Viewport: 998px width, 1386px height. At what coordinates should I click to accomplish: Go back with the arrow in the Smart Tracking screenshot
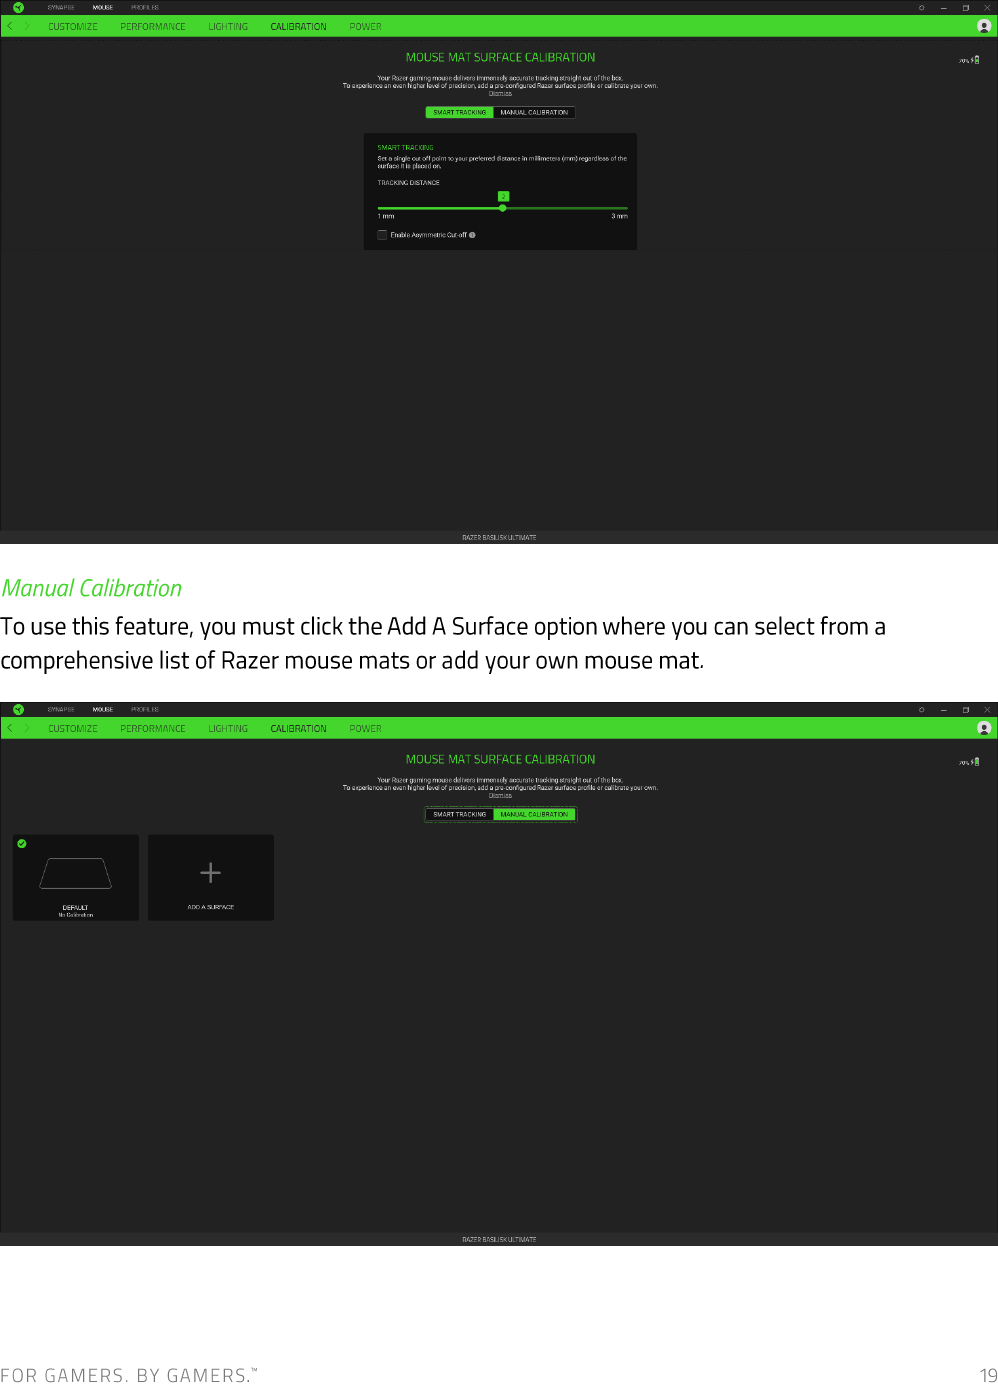10,27
